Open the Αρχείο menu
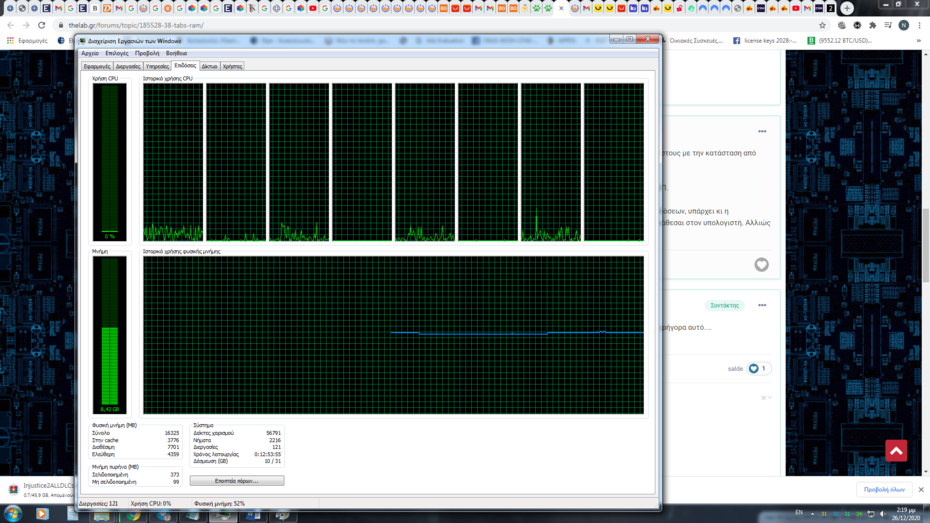The height and width of the screenshot is (523, 930). tap(90, 53)
